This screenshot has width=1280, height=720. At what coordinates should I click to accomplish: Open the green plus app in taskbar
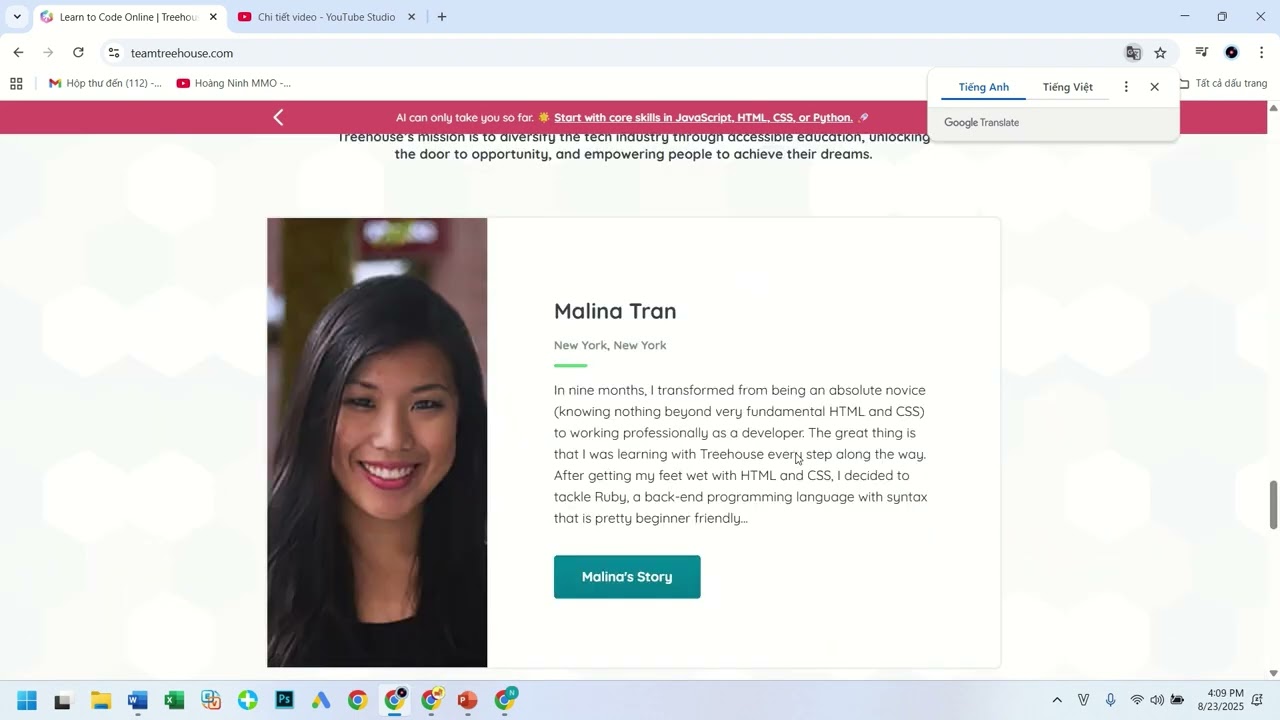click(248, 700)
